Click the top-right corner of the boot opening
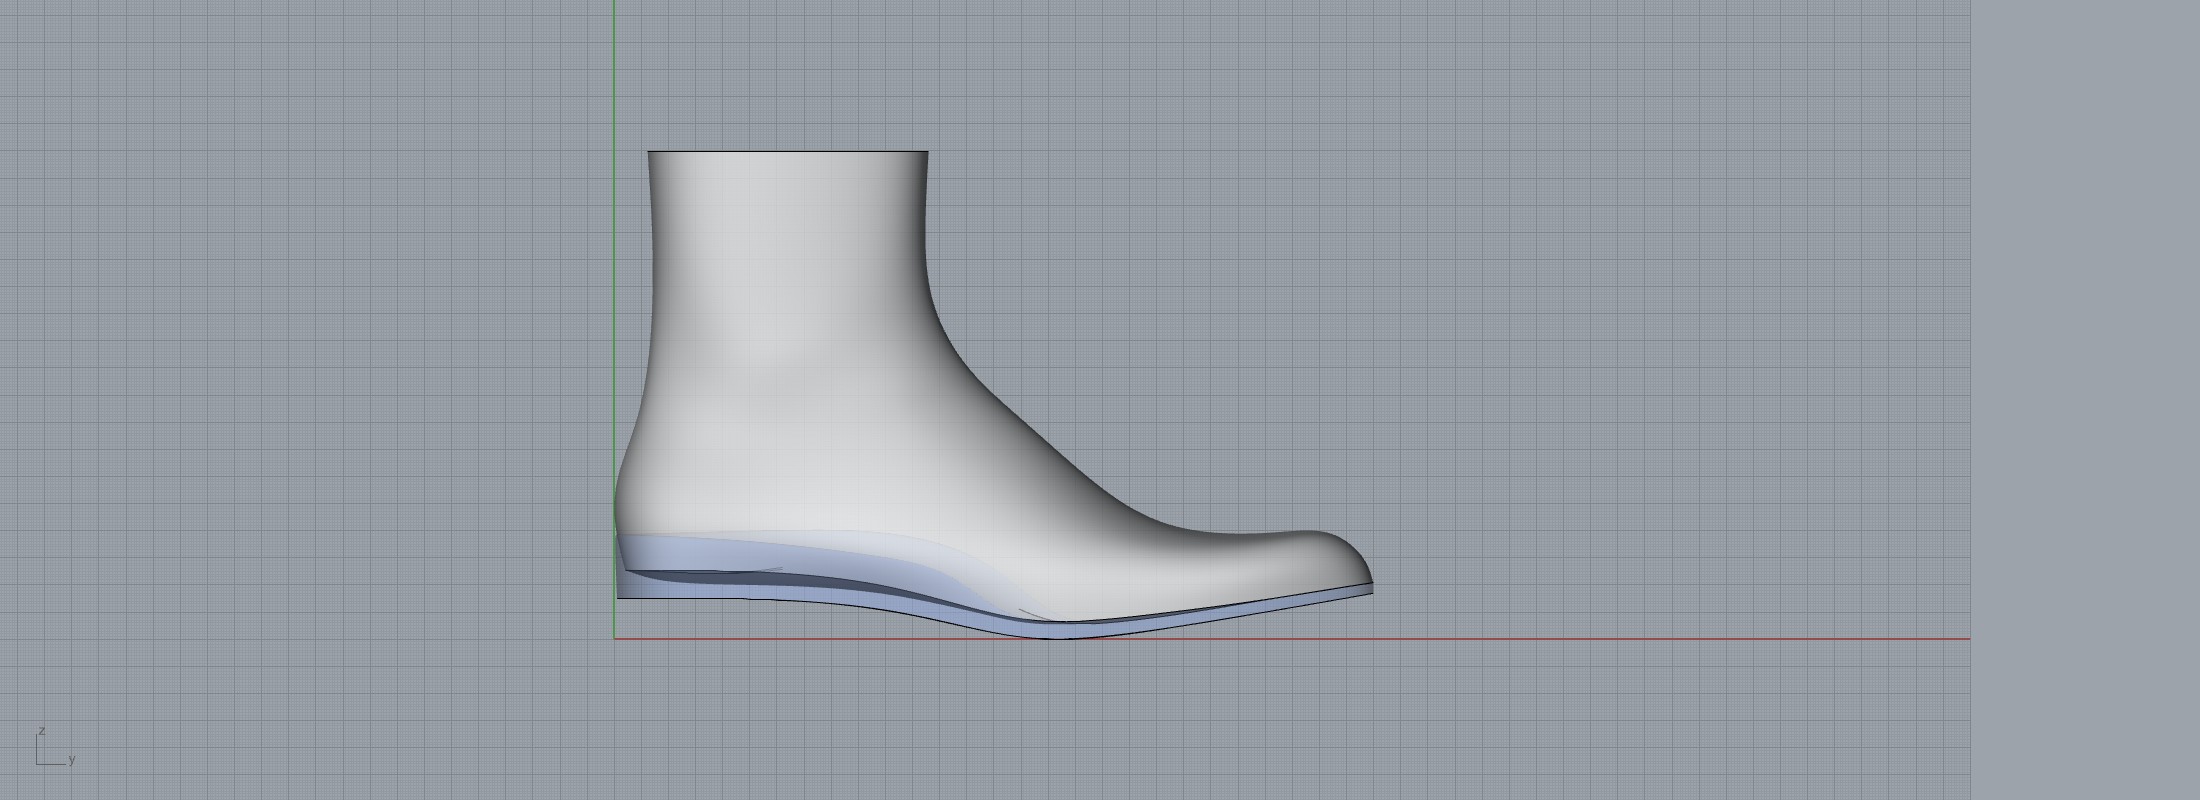 click(x=927, y=152)
